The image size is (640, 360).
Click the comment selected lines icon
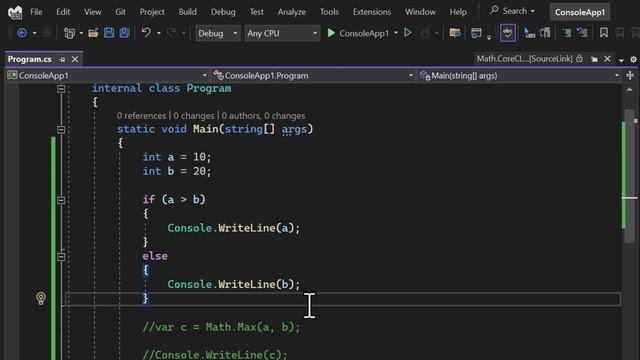tap(567, 33)
